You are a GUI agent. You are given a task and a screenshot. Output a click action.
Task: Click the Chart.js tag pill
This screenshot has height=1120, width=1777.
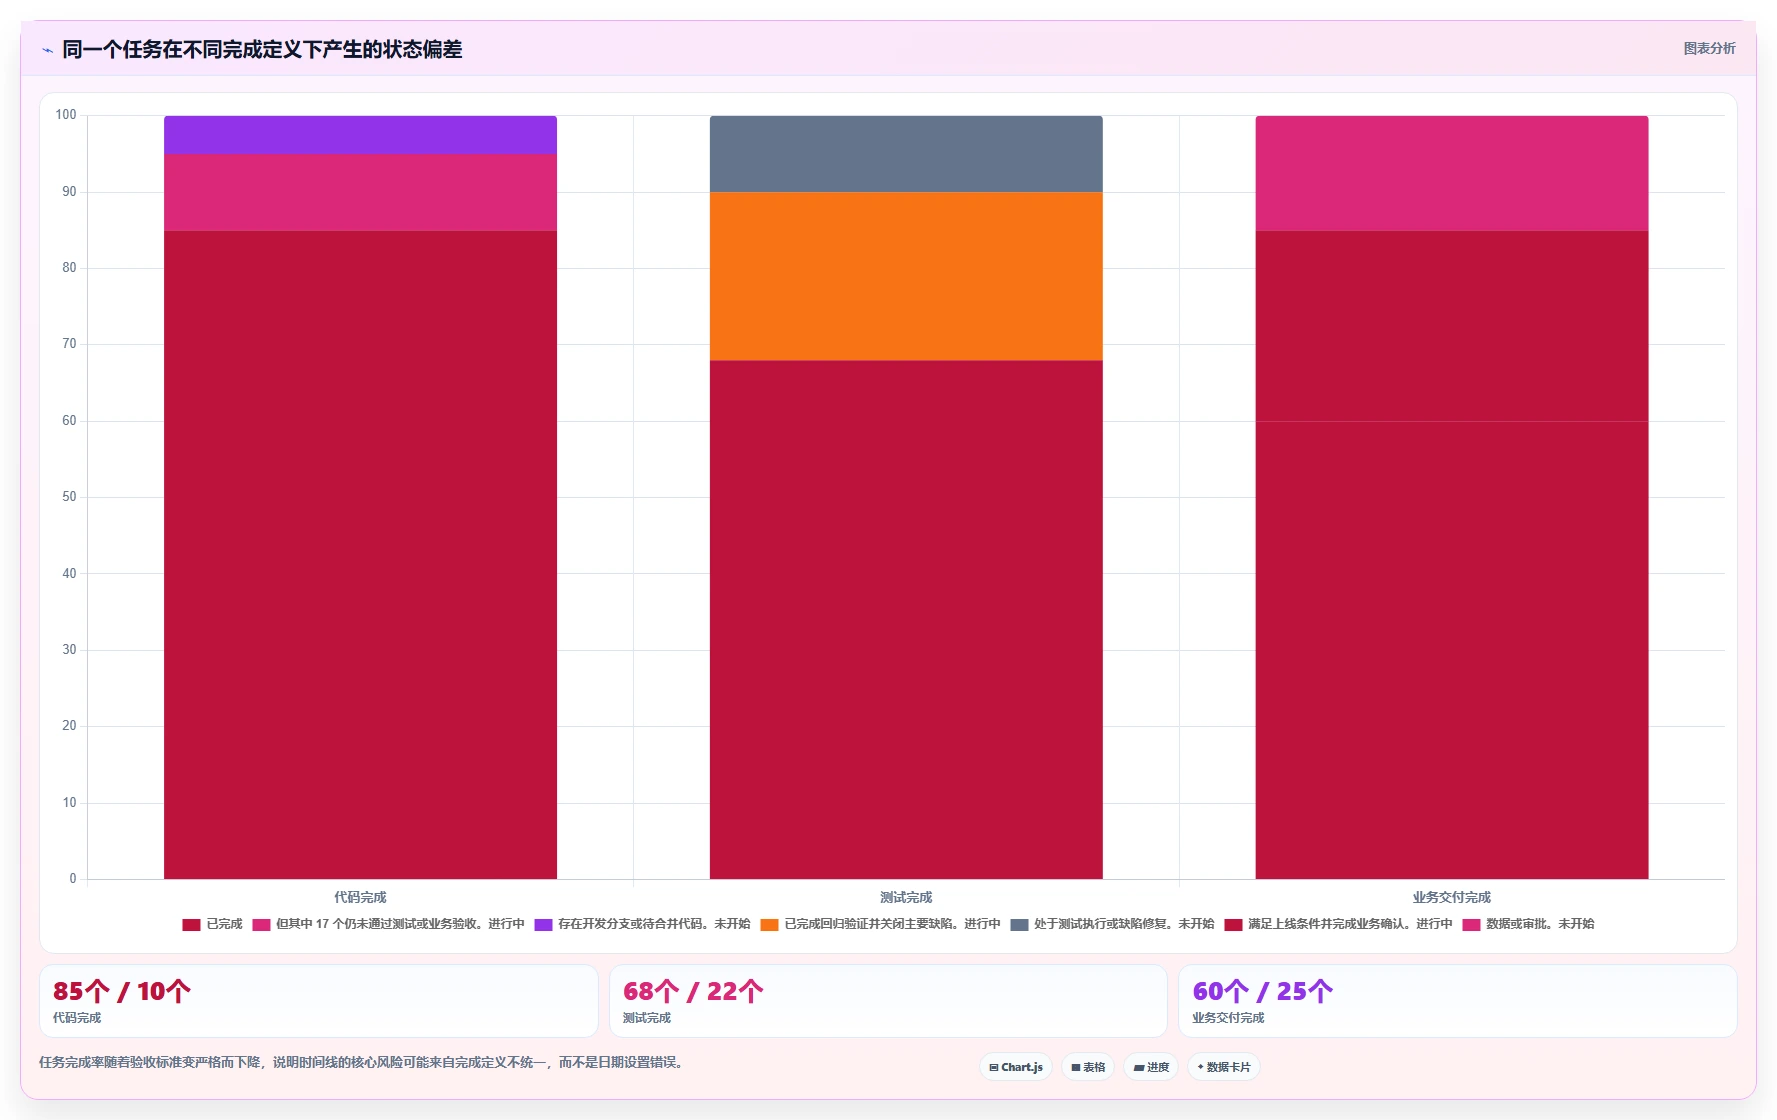point(1016,1067)
